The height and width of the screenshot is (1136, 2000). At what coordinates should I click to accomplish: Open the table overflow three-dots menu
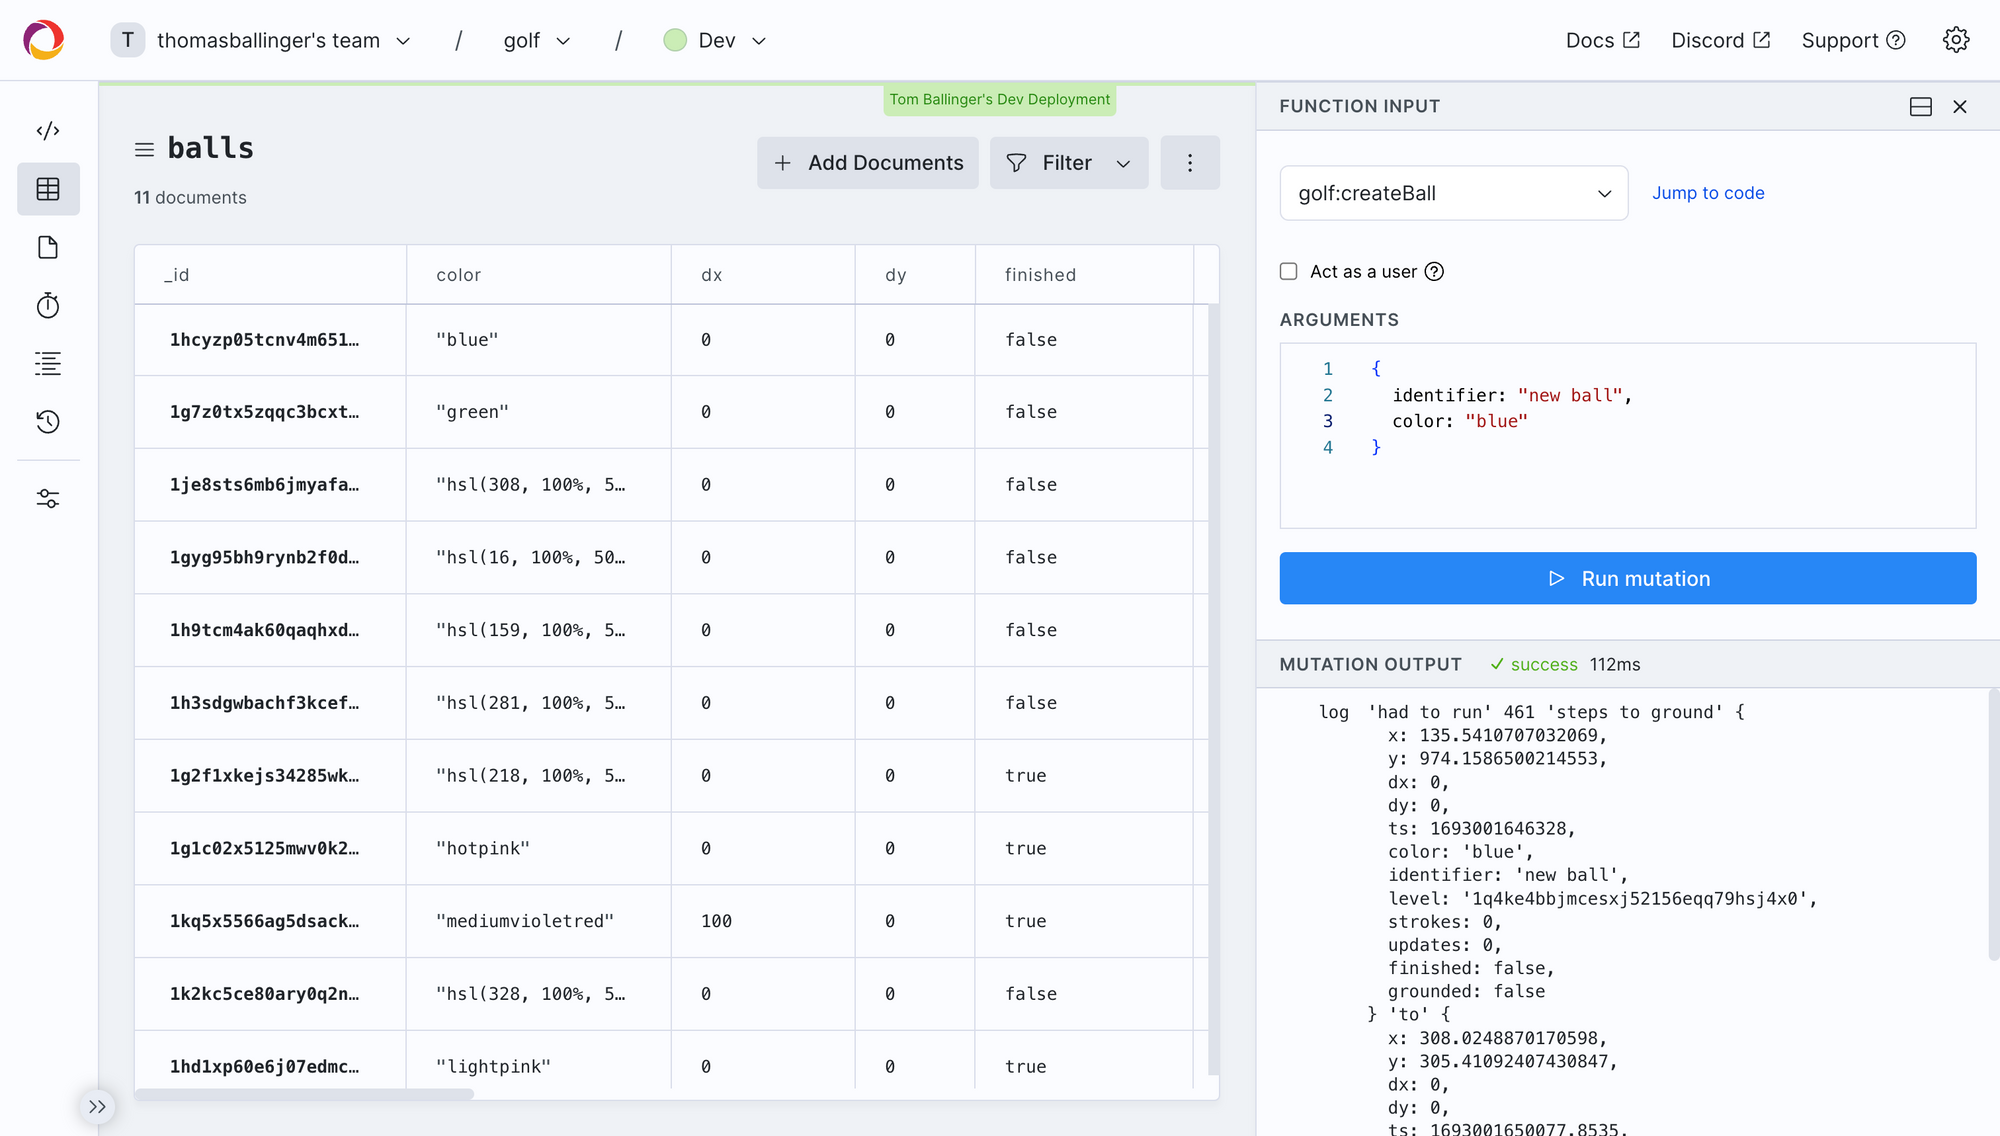[1189, 163]
